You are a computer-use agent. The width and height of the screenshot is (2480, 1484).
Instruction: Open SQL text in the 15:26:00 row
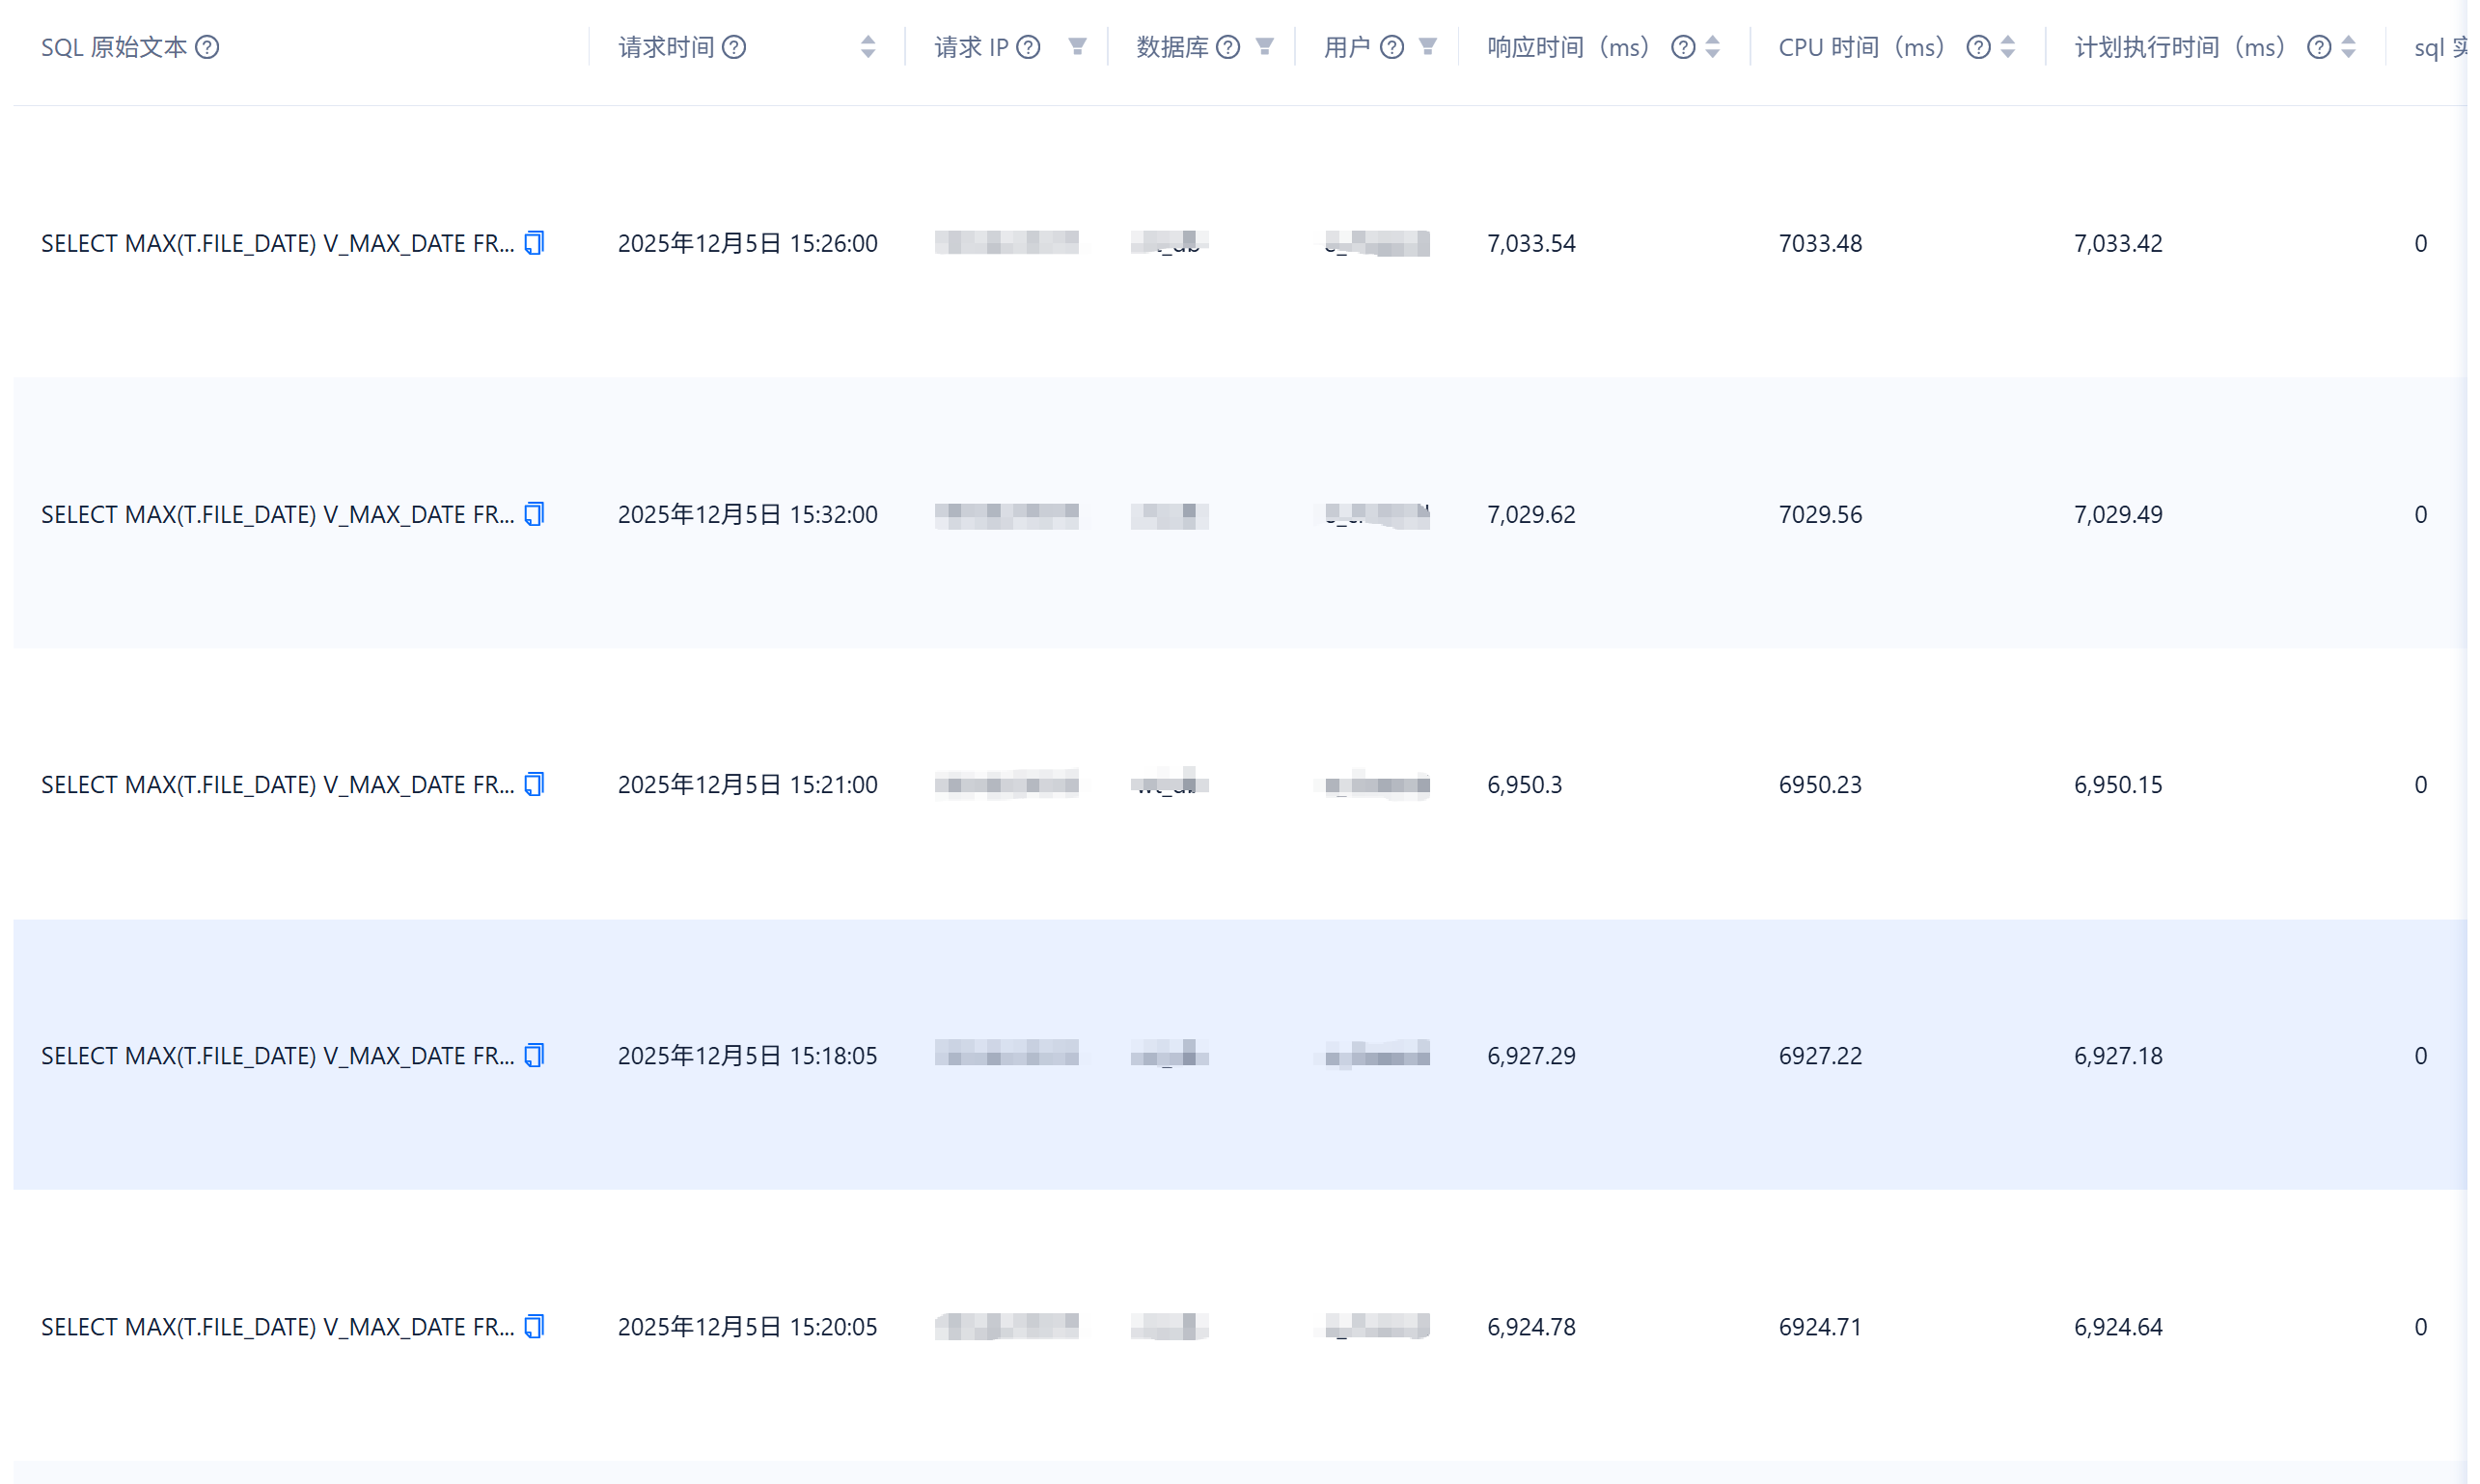[x=277, y=243]
